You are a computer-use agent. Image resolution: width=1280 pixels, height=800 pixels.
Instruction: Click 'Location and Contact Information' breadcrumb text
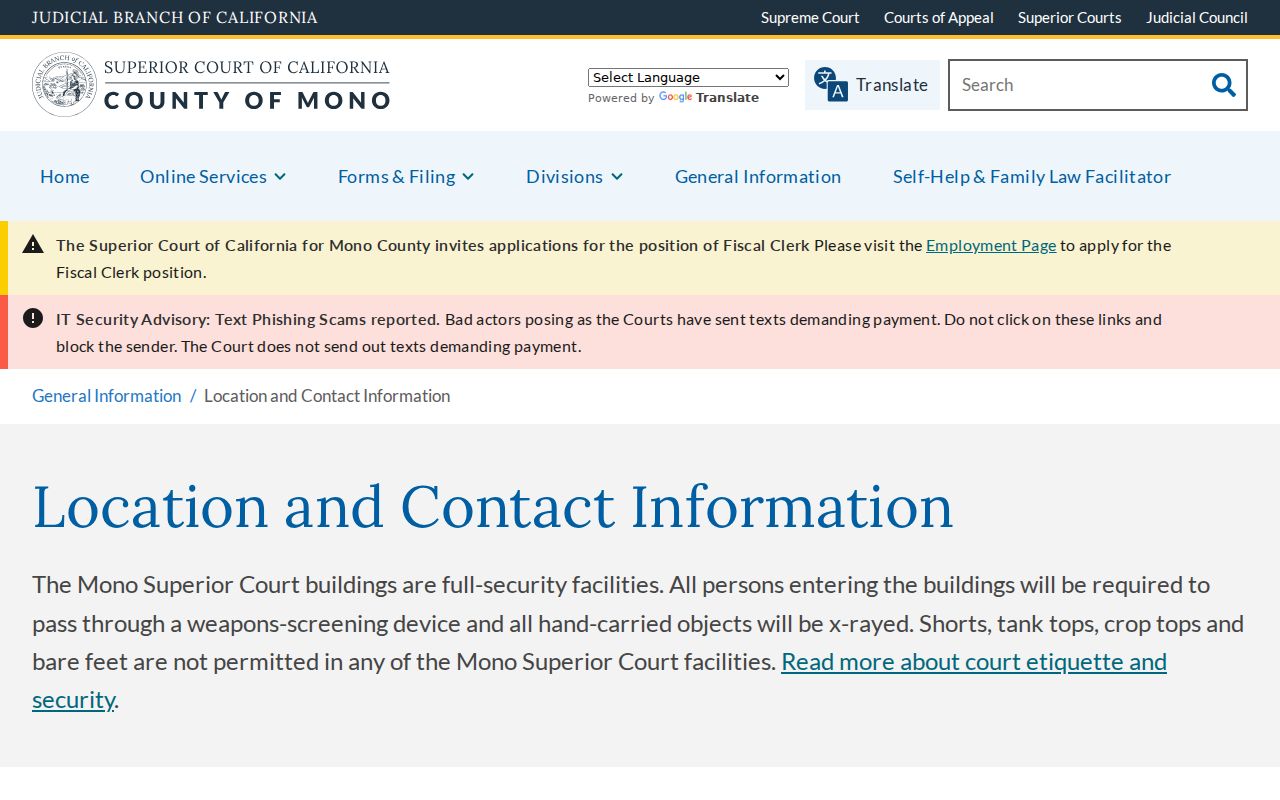(327, 395)
